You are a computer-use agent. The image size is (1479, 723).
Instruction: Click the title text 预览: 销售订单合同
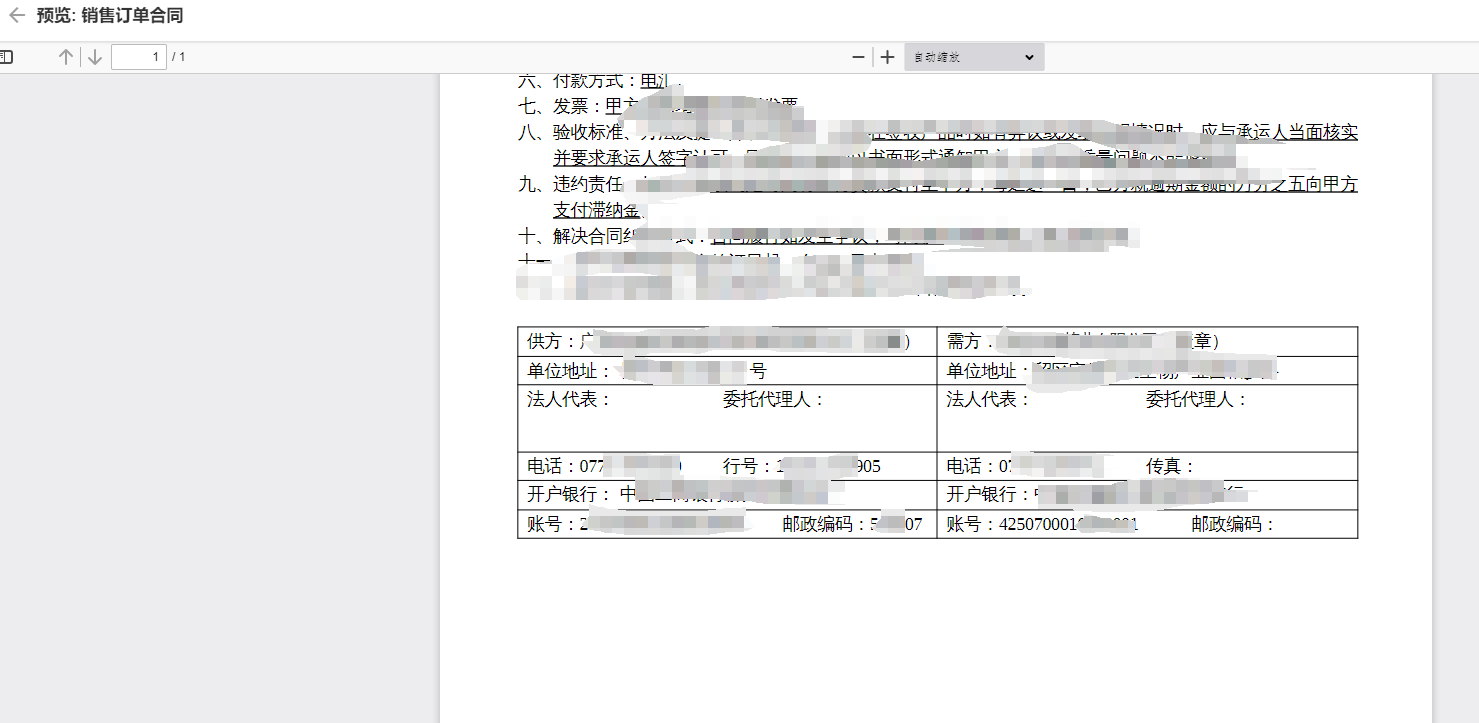[110, 16]
